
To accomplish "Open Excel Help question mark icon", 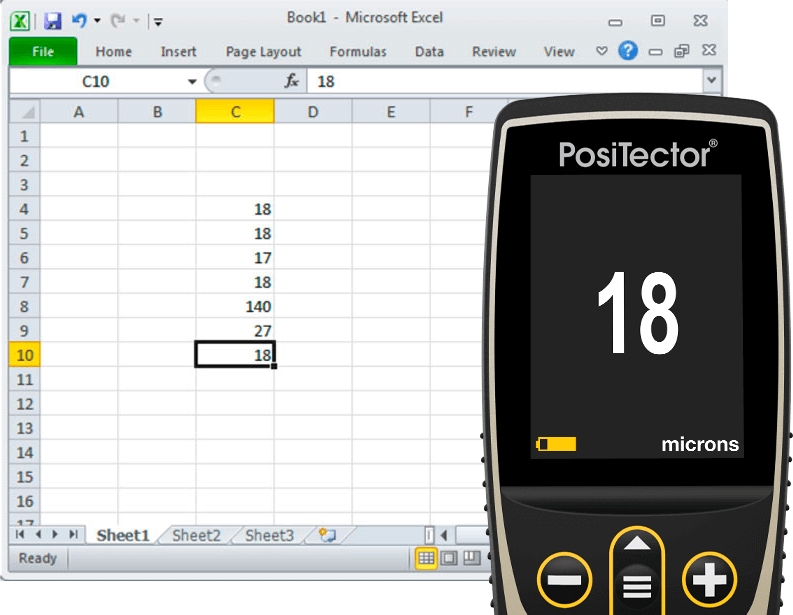I will coord(628,51).
